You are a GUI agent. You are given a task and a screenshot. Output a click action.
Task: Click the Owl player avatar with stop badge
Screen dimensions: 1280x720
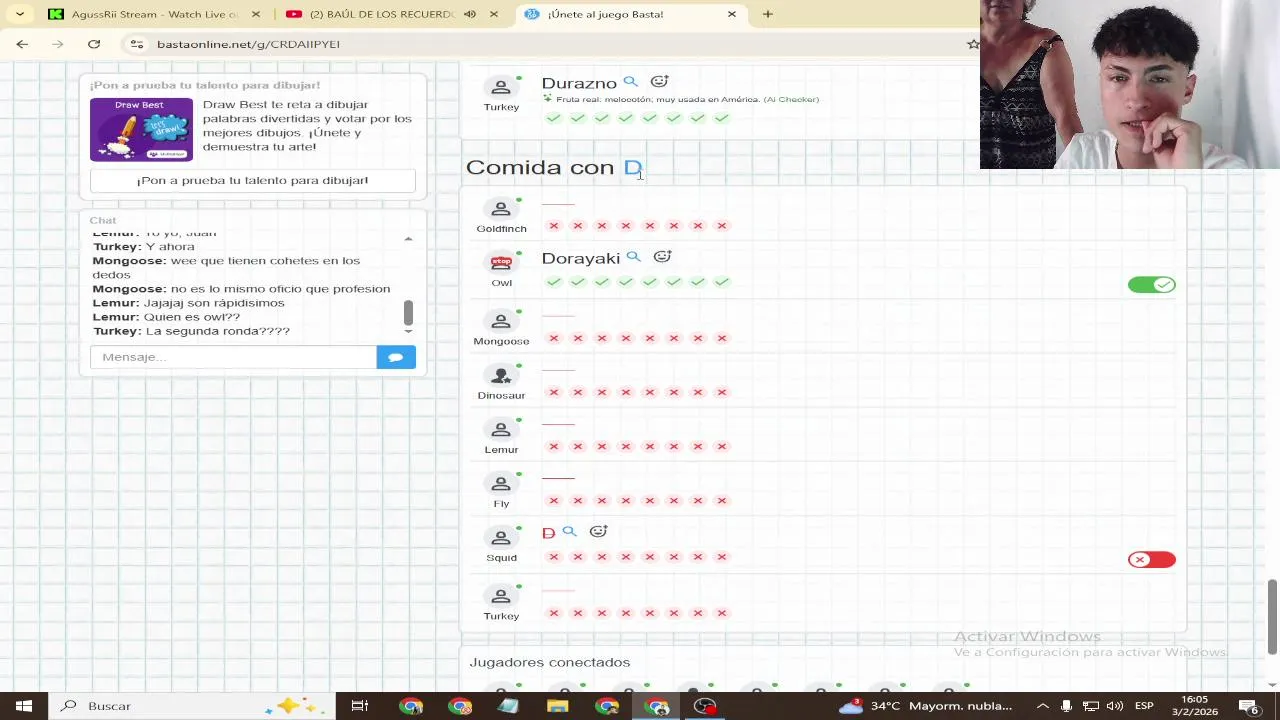click(x=501, y=263)
